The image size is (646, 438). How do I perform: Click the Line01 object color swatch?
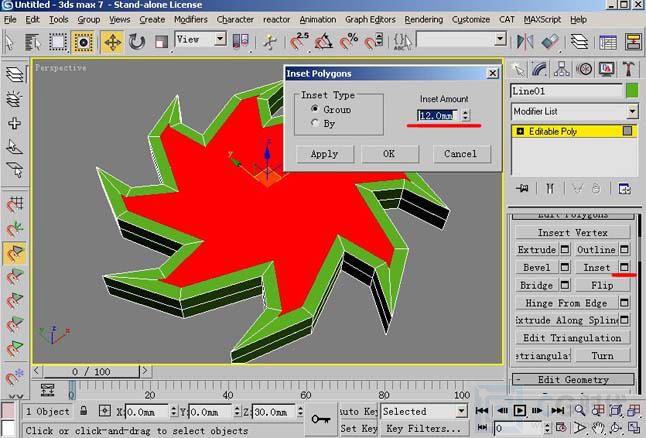point(632,91)
